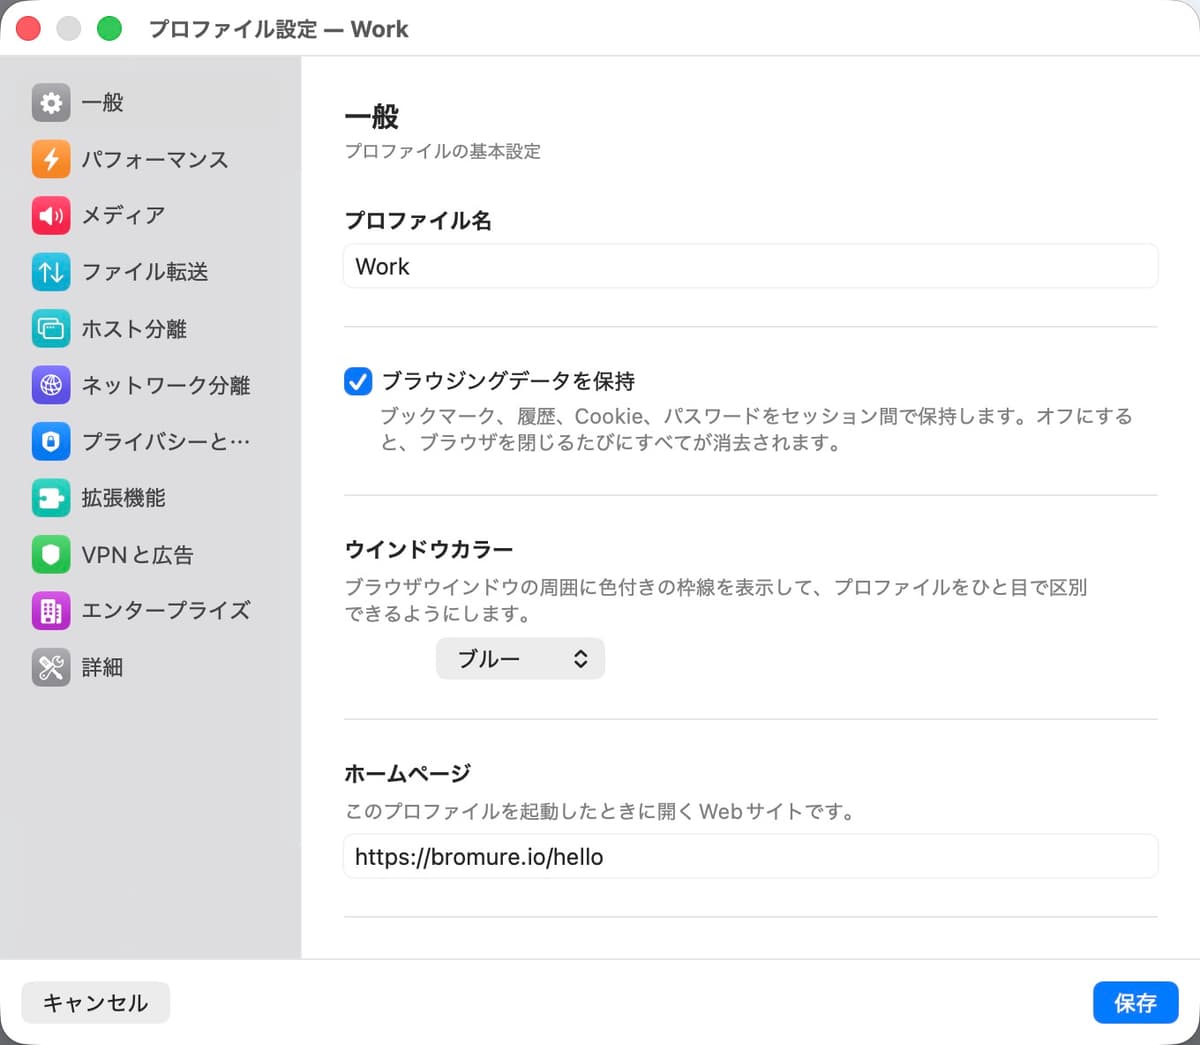Image resolution: width=1200 pixels, height=1045 pixels.
Task: Click the プロファイル名 field containing Work
Action: pyautogui.click(x=750, y=267)
